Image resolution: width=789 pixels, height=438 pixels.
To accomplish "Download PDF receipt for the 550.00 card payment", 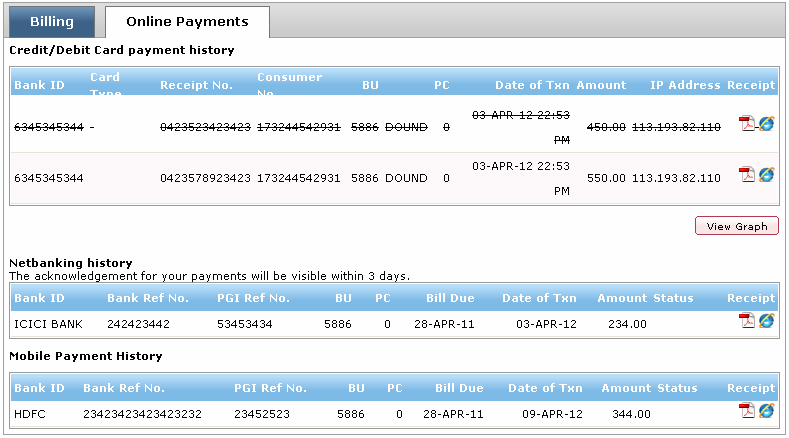I will 746,175.
